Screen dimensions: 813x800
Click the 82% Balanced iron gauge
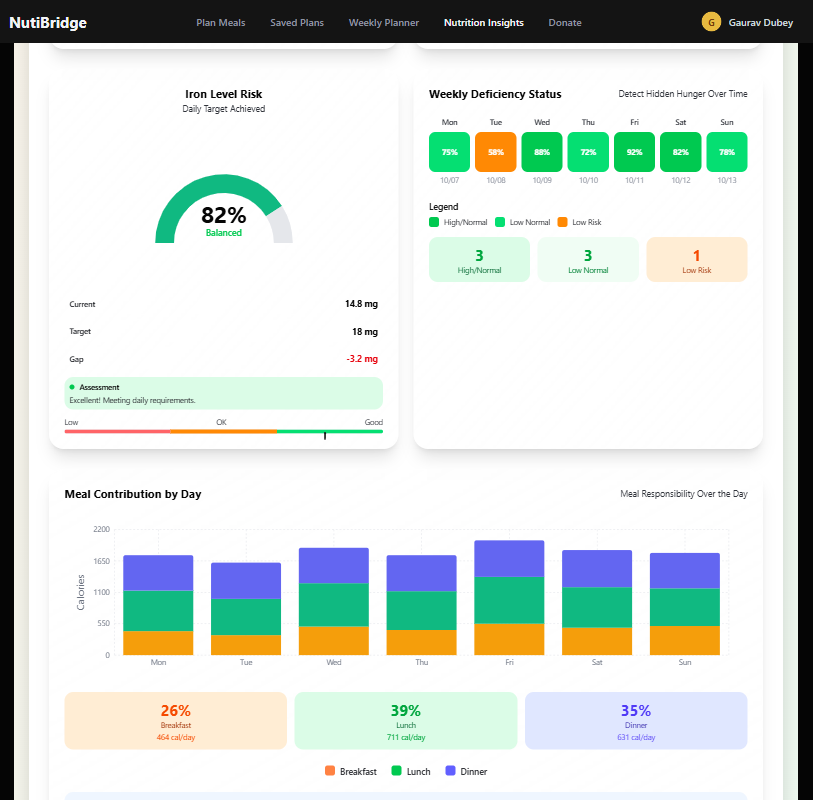click(223, 209)
